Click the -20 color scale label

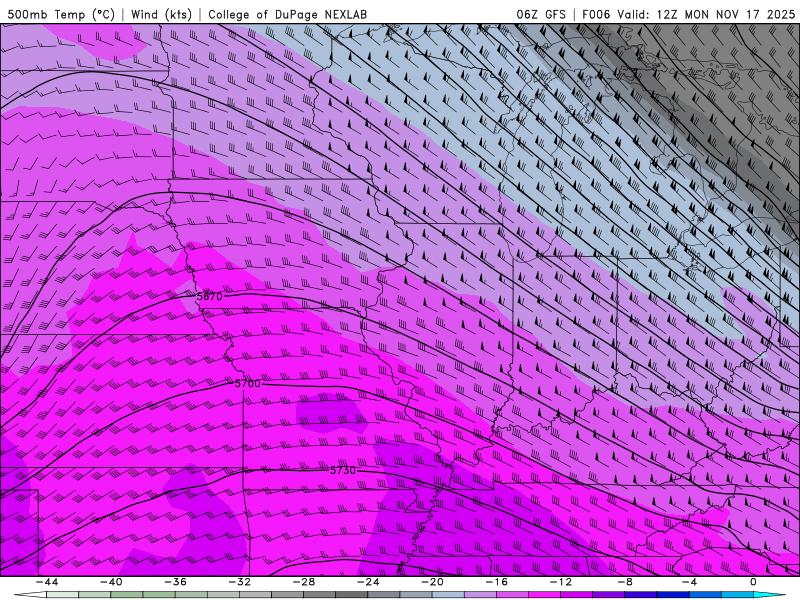click(x=432, y=582)
